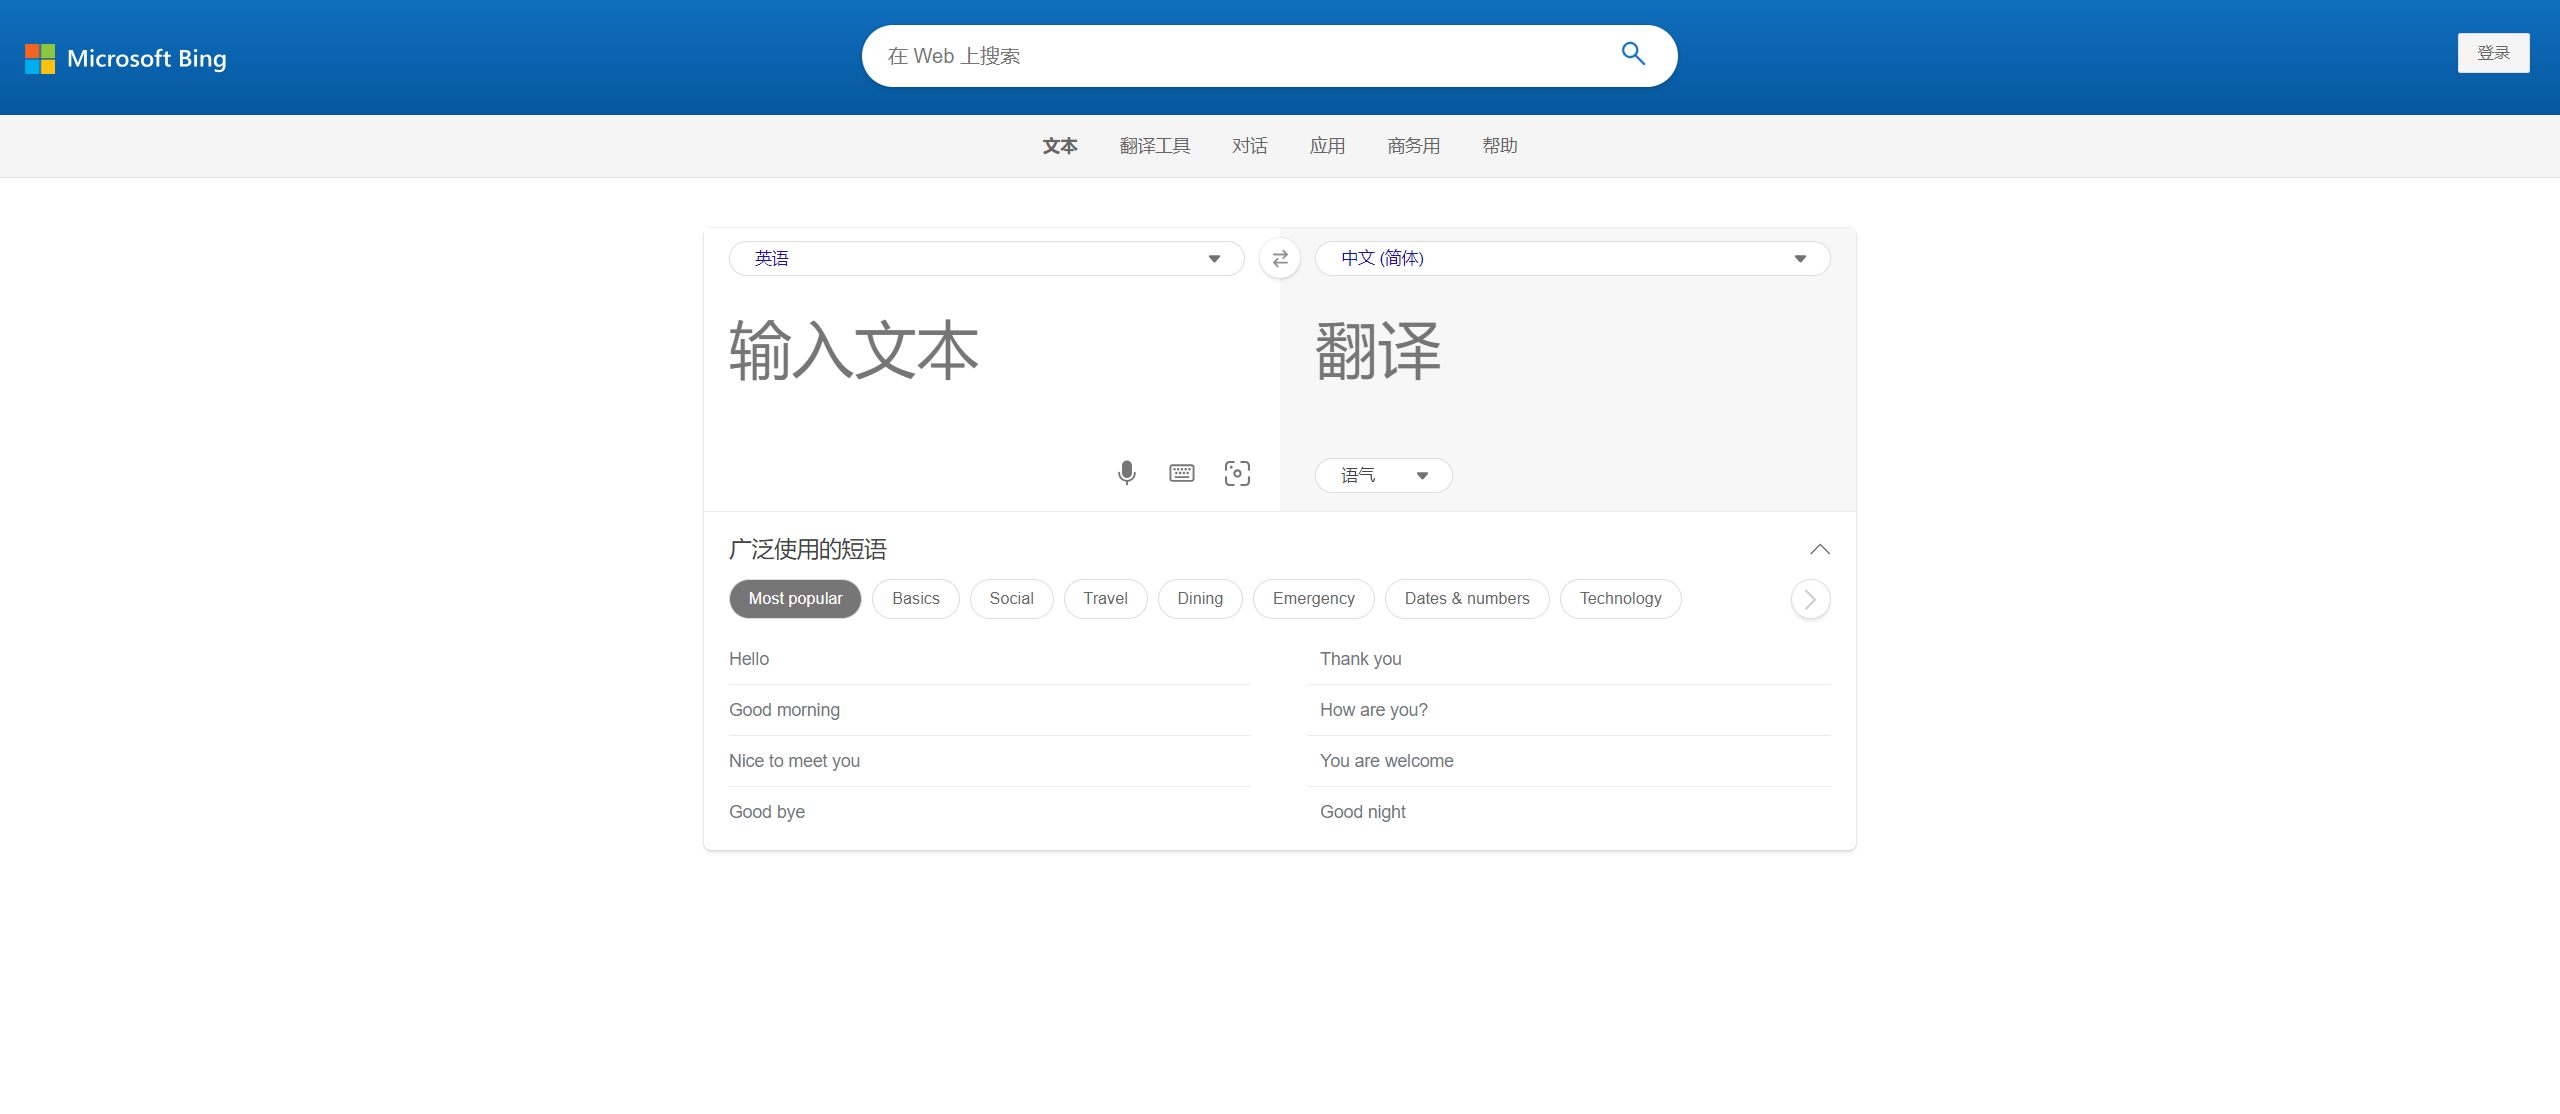The height and width of the screenshot is (1114, 2560).
Task: Select the Emergency phrase category
Action: pos(1313,599)
